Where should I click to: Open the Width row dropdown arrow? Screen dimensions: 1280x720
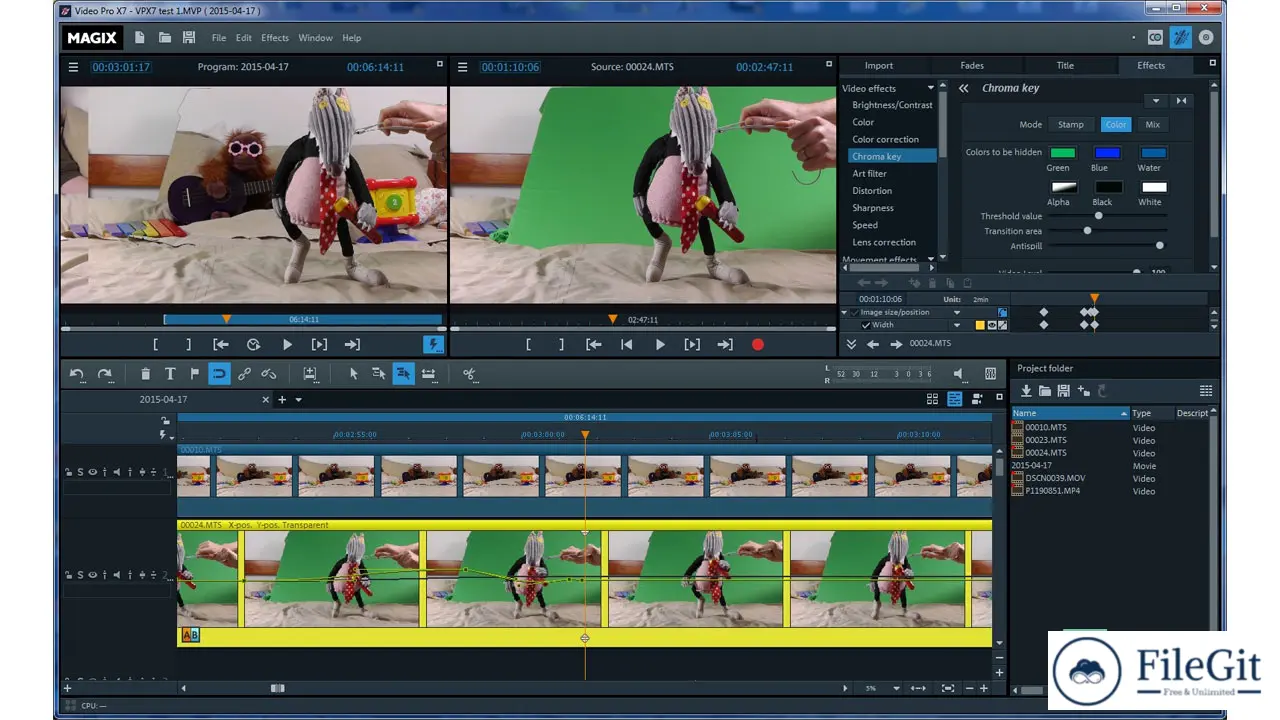[958, 325]
